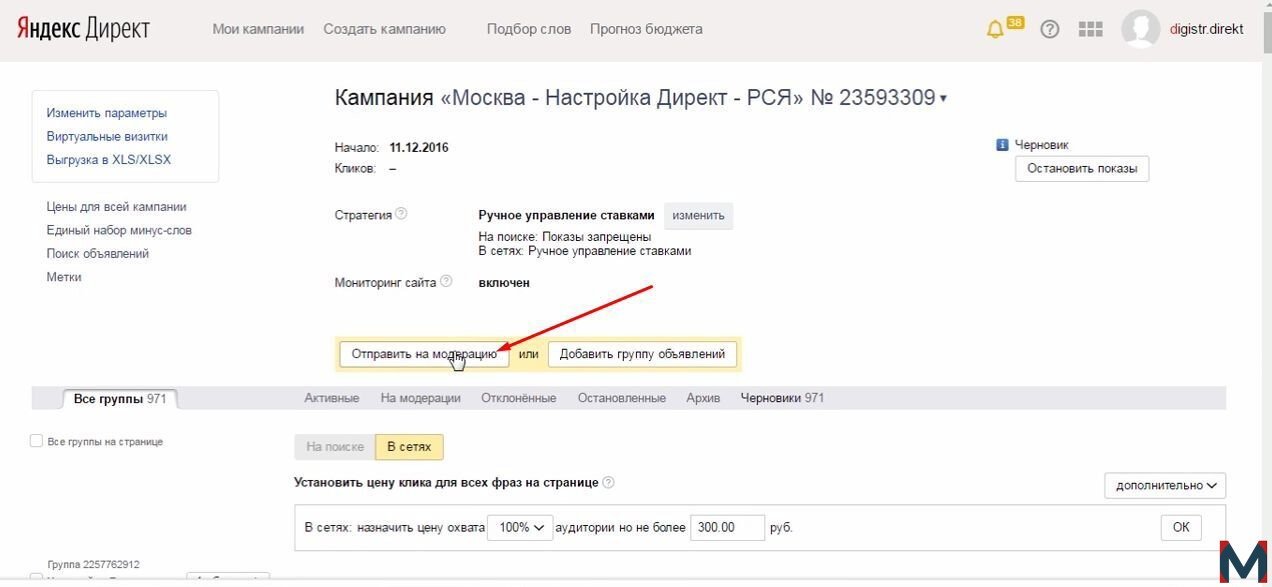Click the user avatar picture
The height and width of the screenshot is (587, 1272).
1141,29
